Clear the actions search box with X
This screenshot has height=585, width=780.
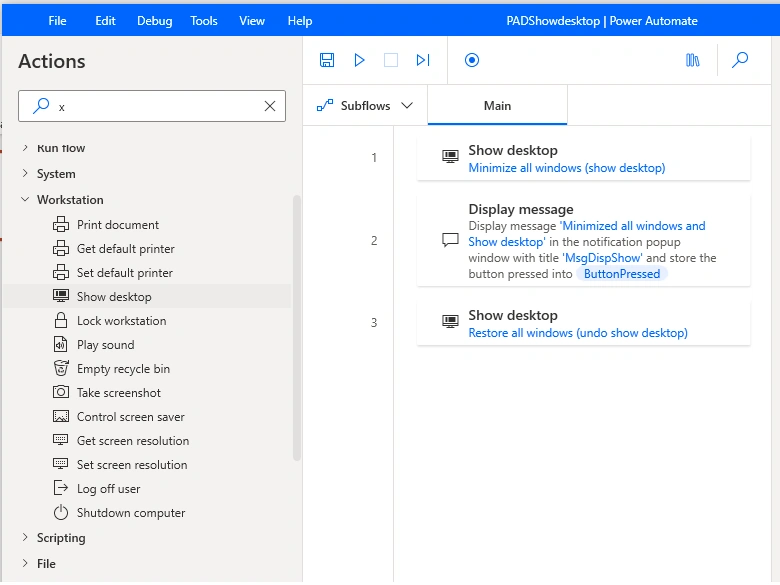pos(270,106)
